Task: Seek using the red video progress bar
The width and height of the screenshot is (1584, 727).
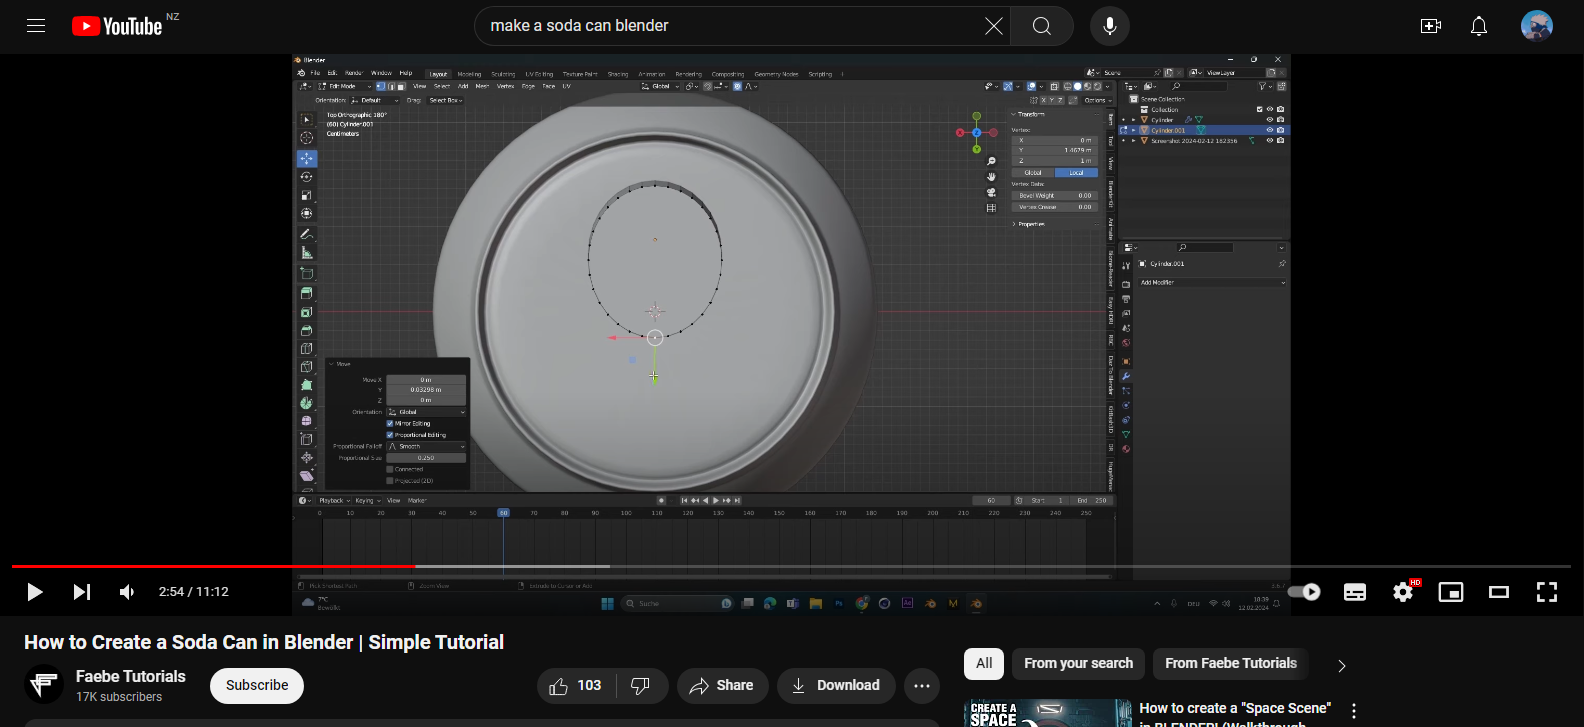Action: pyautogui.click(x=213, y=566)
